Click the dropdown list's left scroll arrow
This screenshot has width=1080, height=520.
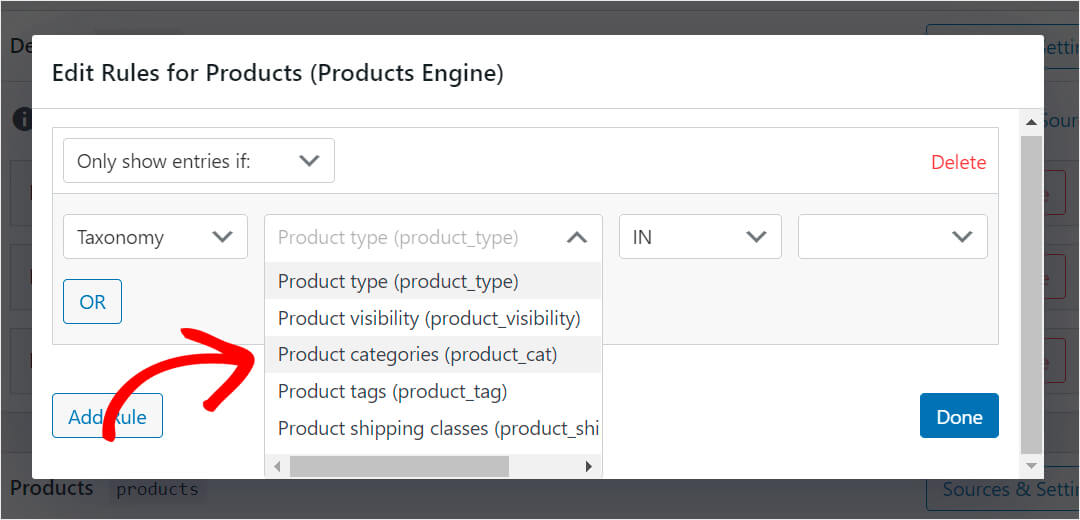(x=277, y=466)
